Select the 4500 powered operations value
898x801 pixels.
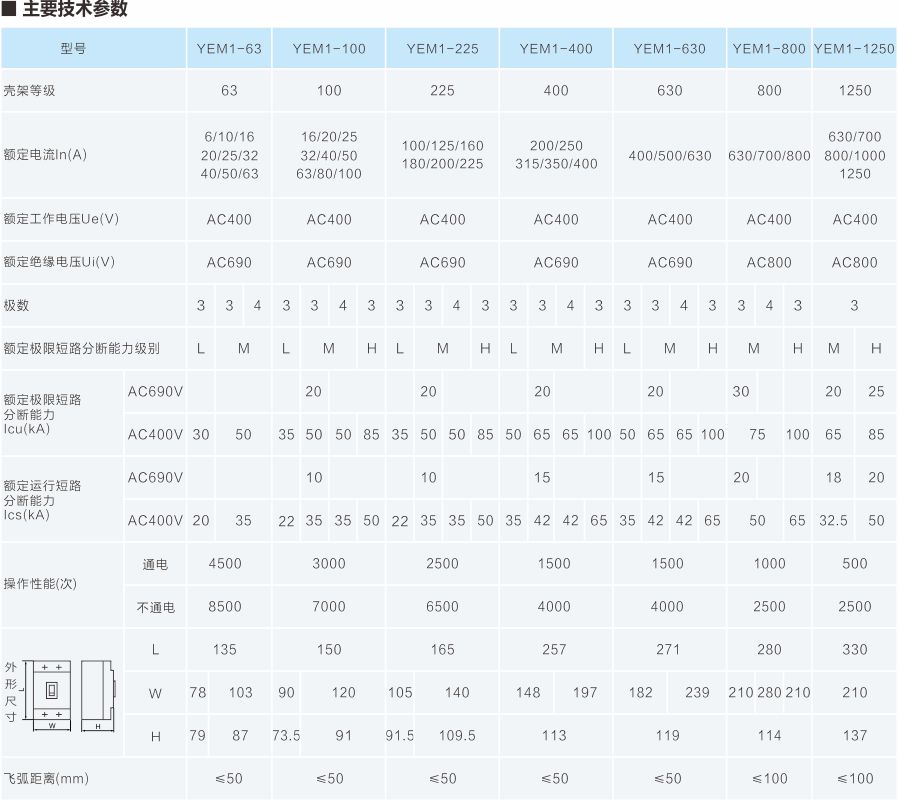[x=224, y=563]
